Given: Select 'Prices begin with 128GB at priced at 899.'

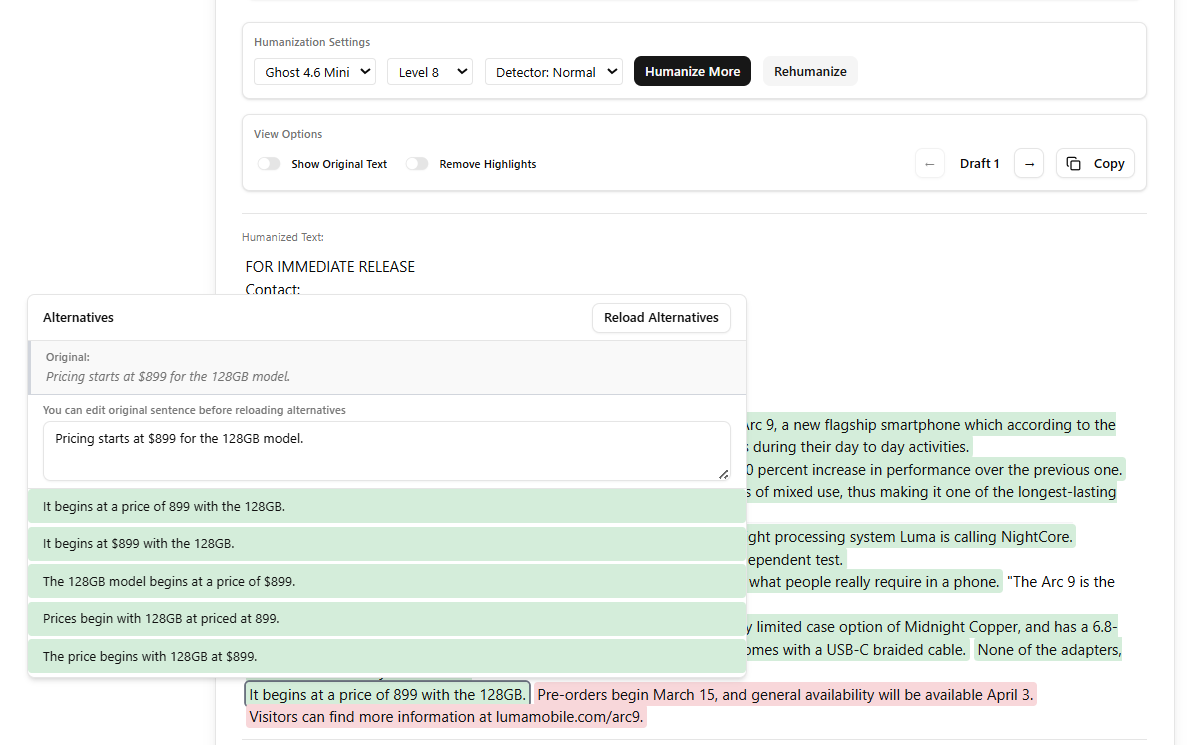Looking at the screenshot, I should click(387, 618).
